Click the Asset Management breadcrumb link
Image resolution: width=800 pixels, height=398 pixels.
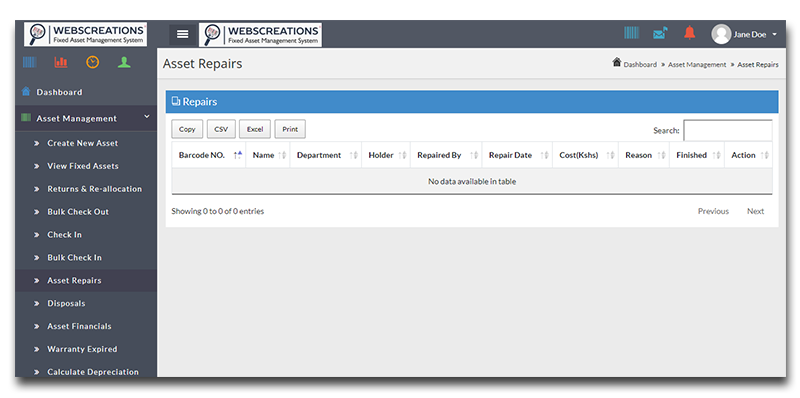[697, 65]
